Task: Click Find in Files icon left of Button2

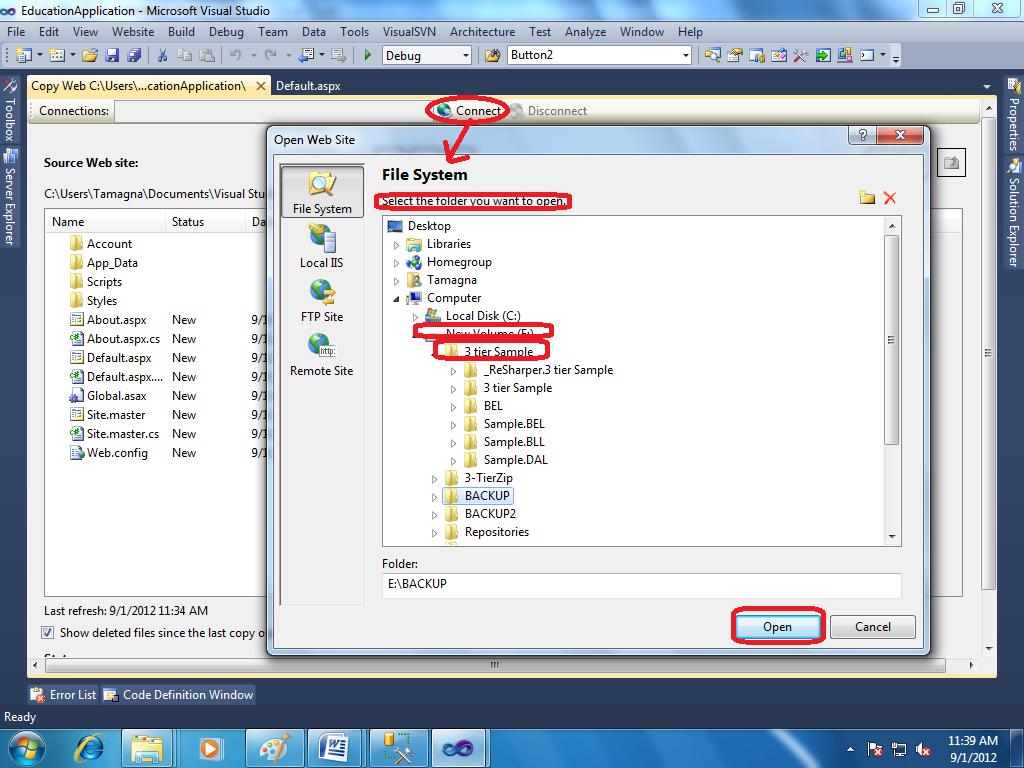Action: [x=492, y=56]
